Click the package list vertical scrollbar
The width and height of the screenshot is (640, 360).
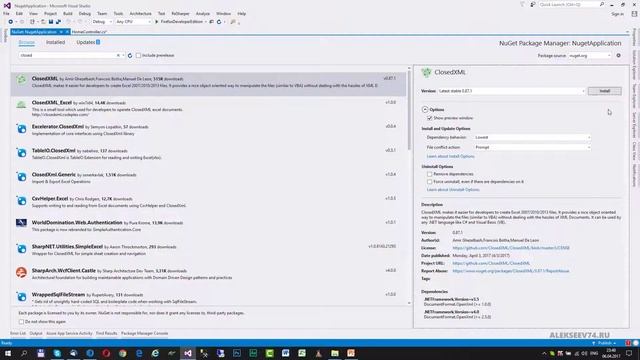point(409,110)
